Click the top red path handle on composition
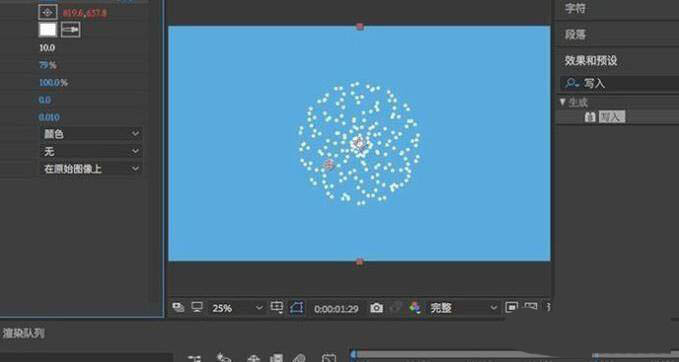 (x=359, y=26)
